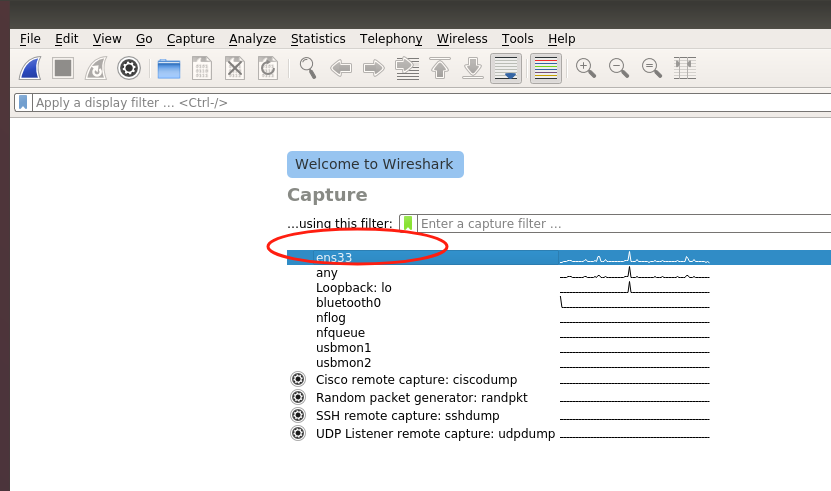Select the nfqueue interface
Screen dimensions: 831x491
pos(340,332)
